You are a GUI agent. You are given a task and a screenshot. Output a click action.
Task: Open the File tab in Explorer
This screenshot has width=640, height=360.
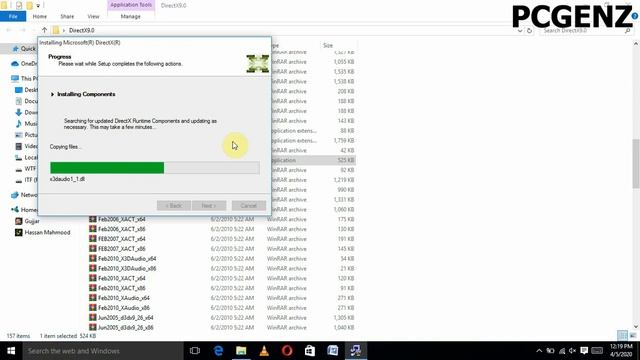pos(13,16)
